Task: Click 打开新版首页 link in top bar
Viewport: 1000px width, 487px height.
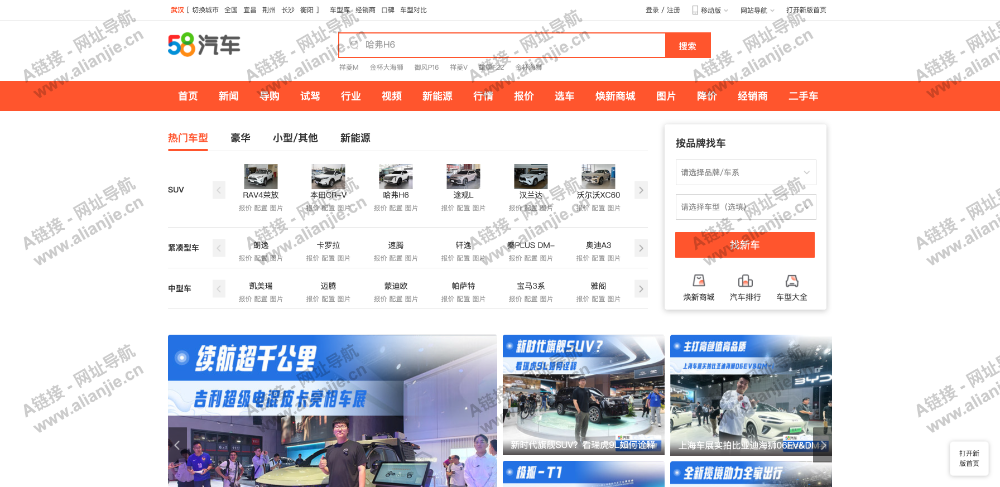Action: [807, 10]
